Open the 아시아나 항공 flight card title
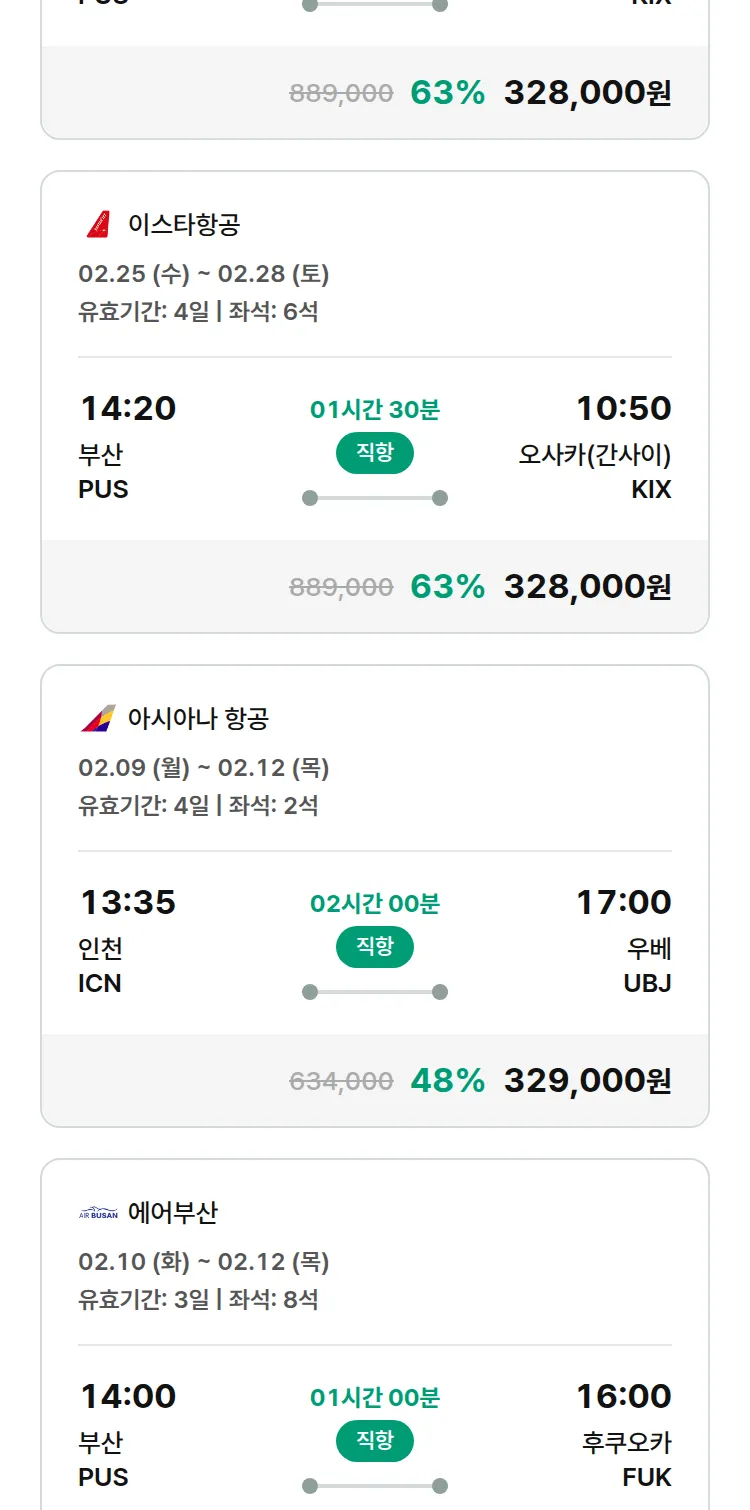This screenshot has width=750, height=1510. point(198,718)
